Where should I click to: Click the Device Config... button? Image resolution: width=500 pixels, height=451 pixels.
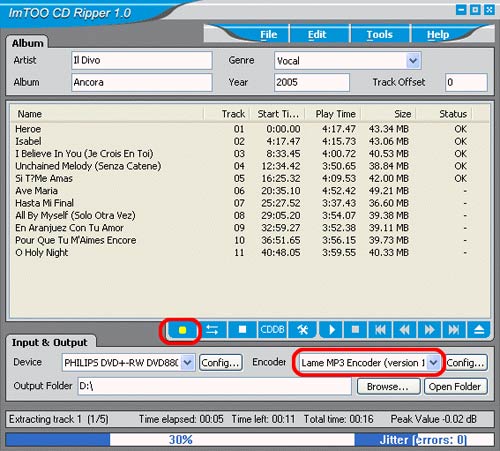[x=221, y=362]
